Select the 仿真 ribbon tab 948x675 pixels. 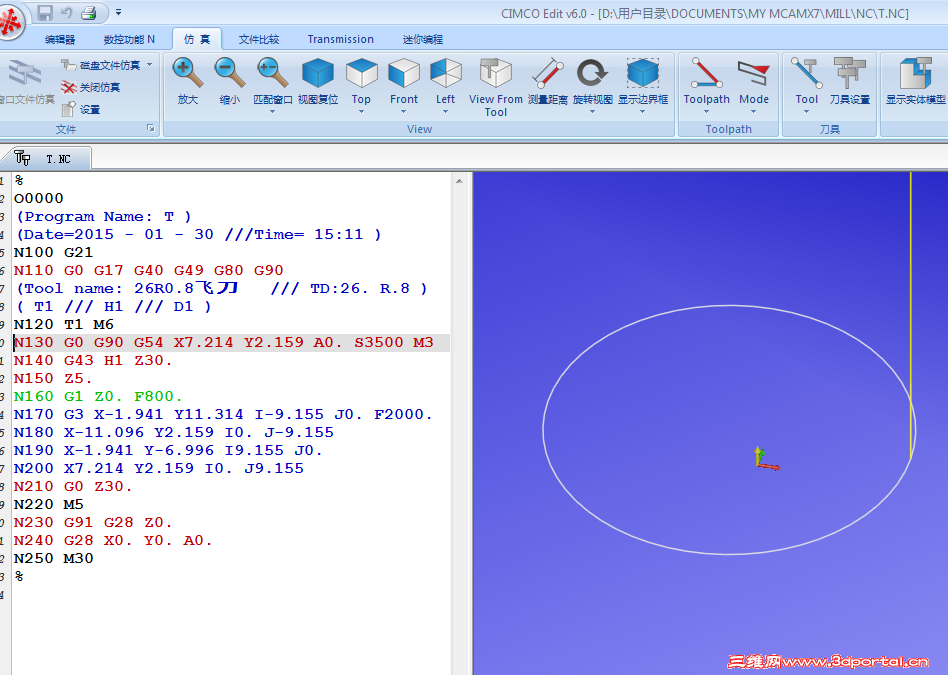[197, 39]
